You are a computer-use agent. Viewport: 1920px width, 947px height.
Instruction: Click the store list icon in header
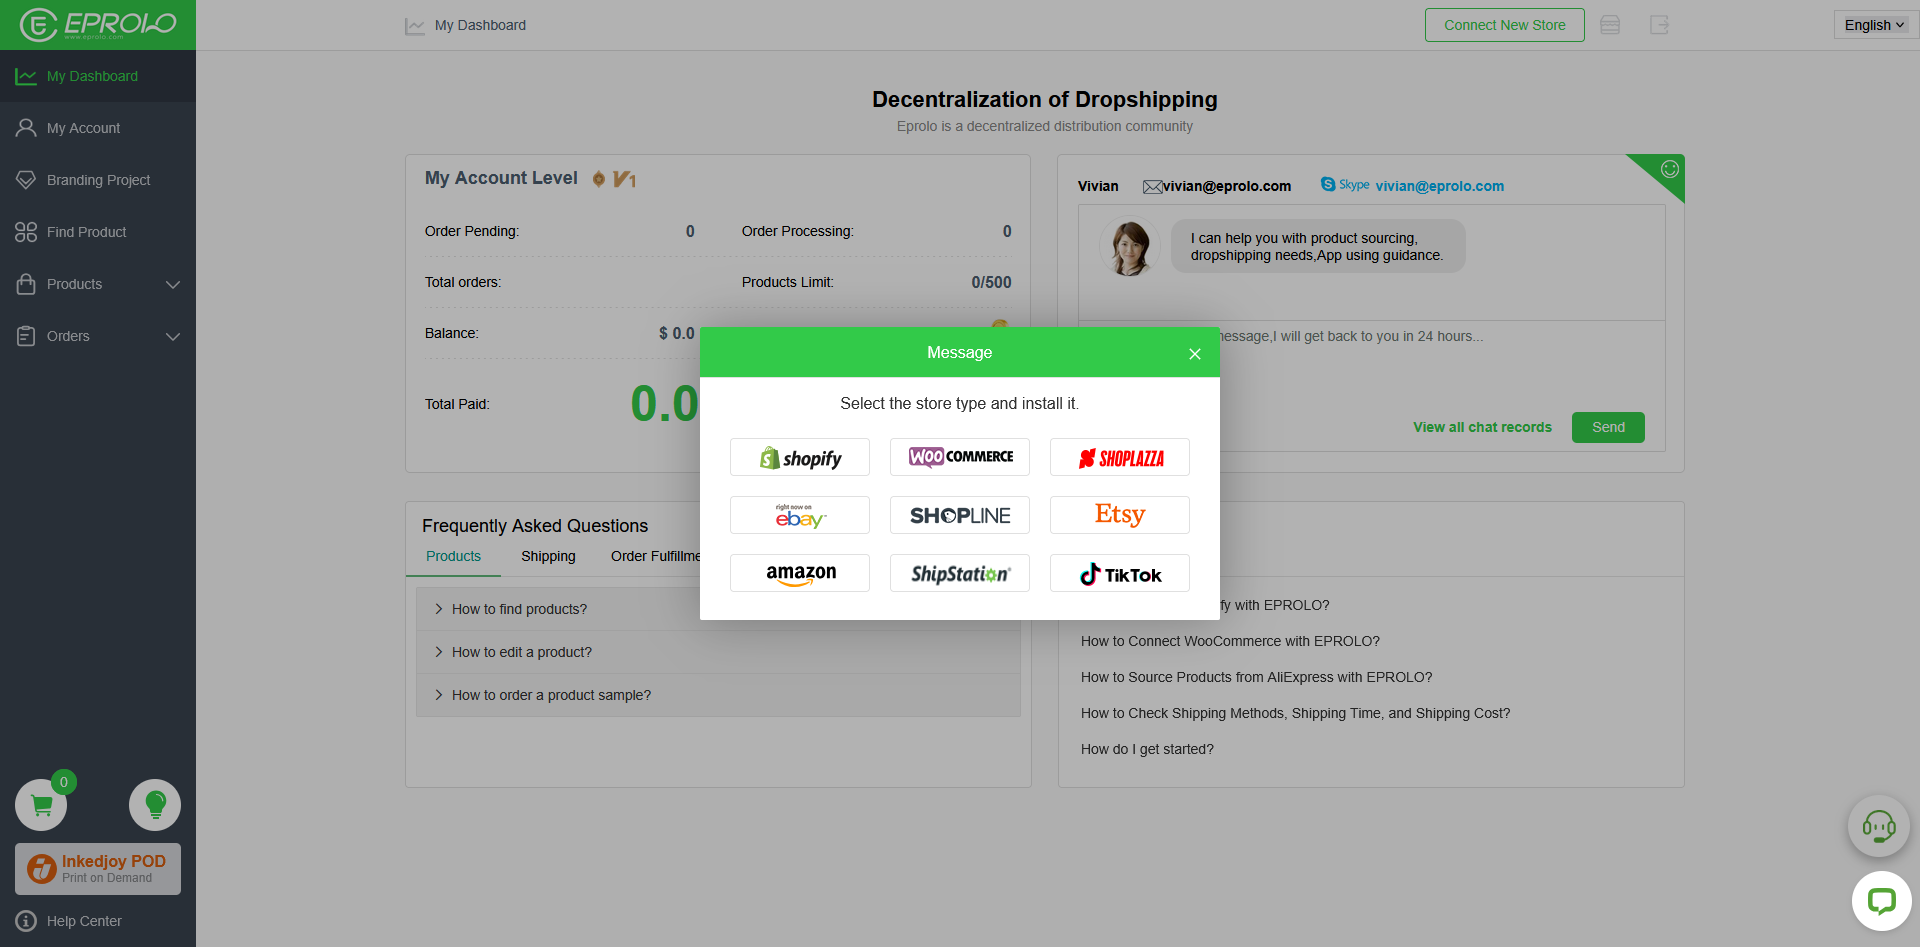coord(1610,25)
